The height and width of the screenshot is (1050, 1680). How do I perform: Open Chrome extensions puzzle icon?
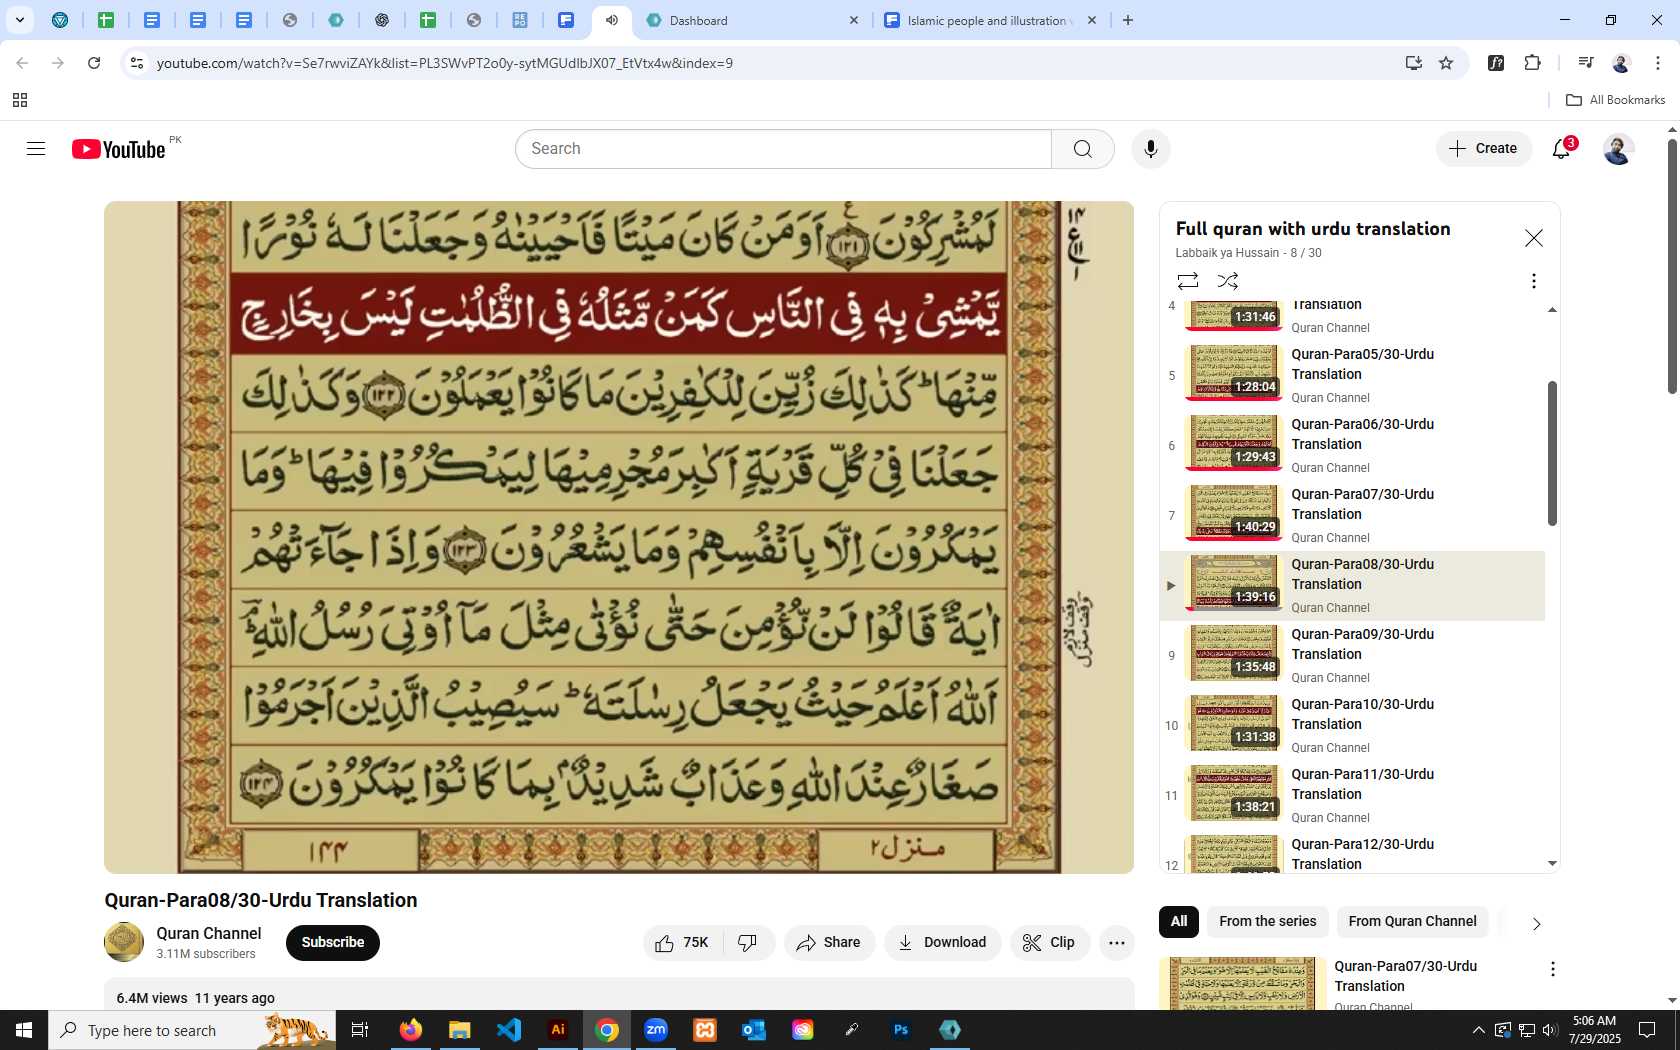(1532, 63)
